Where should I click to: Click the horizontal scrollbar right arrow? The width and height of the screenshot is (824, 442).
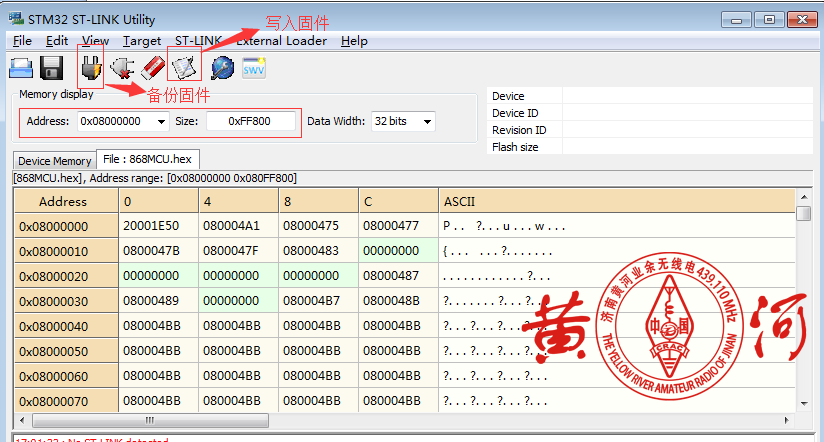click(786, 420)
